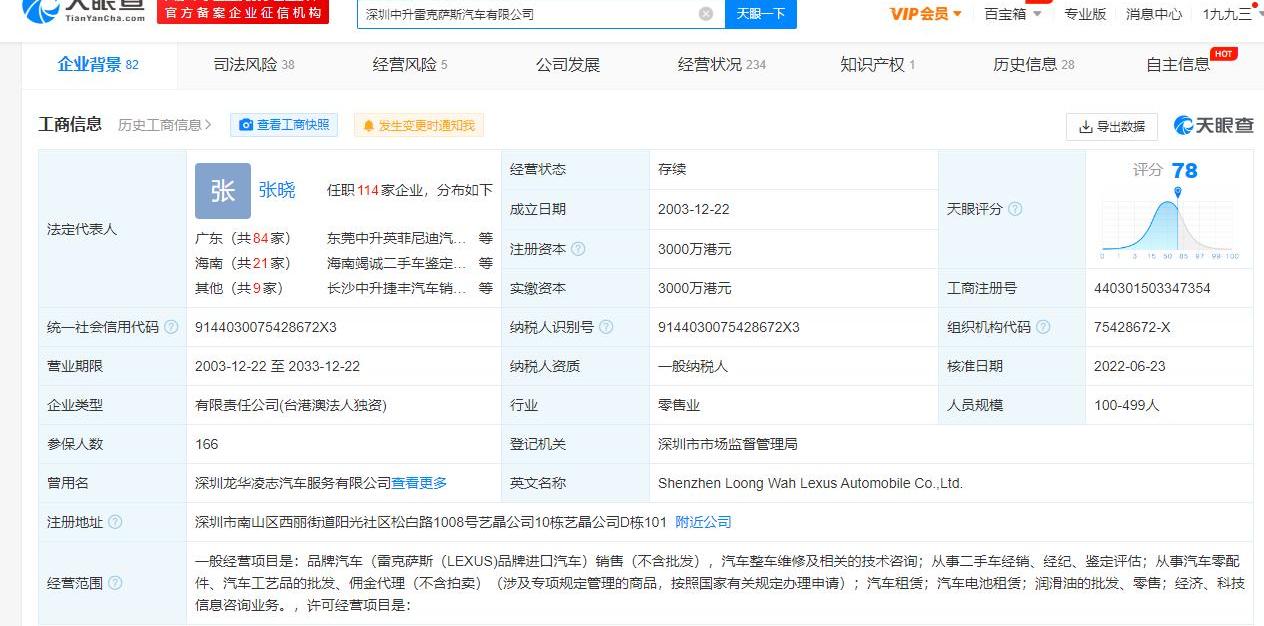Select the credit code value 9144030075428672X3 in 统一社会信用代码 row
Screen dimensions: 1264x626
266,327
